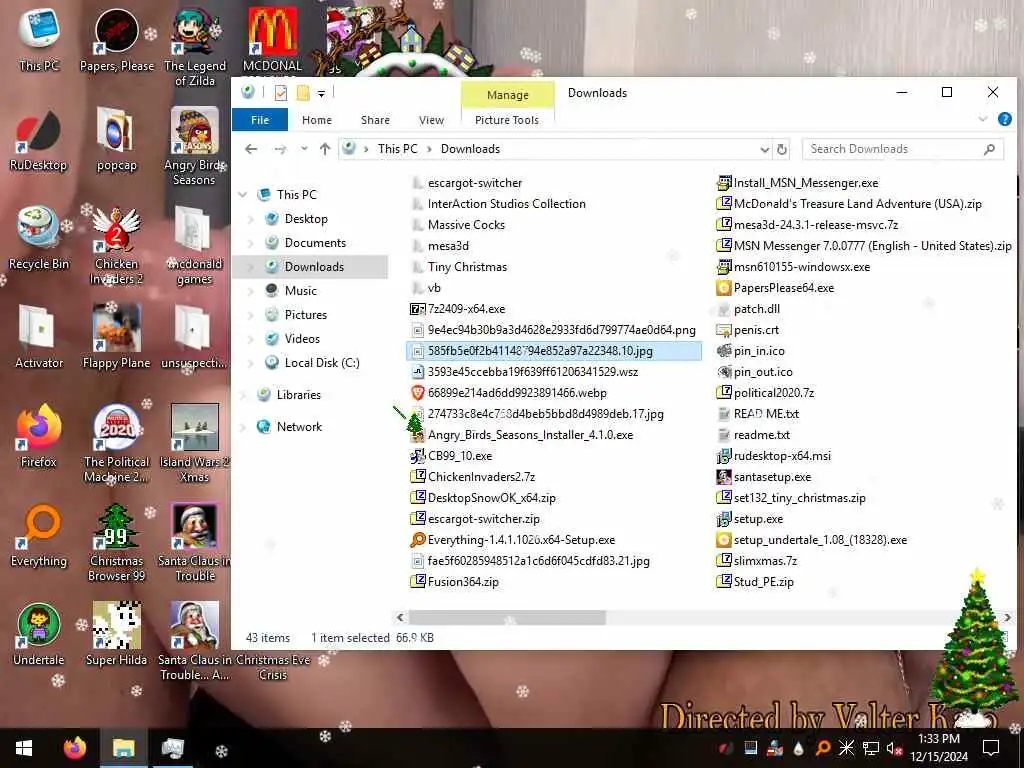Image resolution: width=1024 pixels, height=768 pixels.
Task: Expand the Desktop tree node
Action: point(251,219)
